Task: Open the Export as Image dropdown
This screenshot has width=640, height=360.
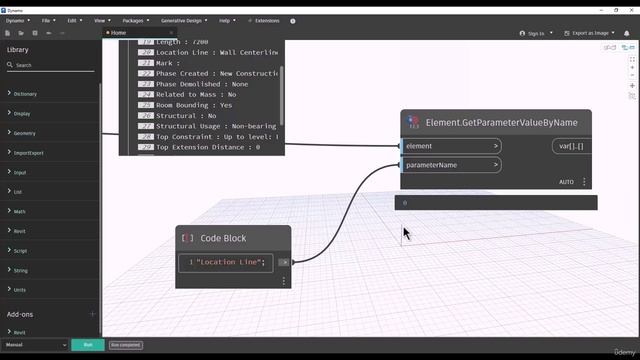Action: click(x=589, y=33)
